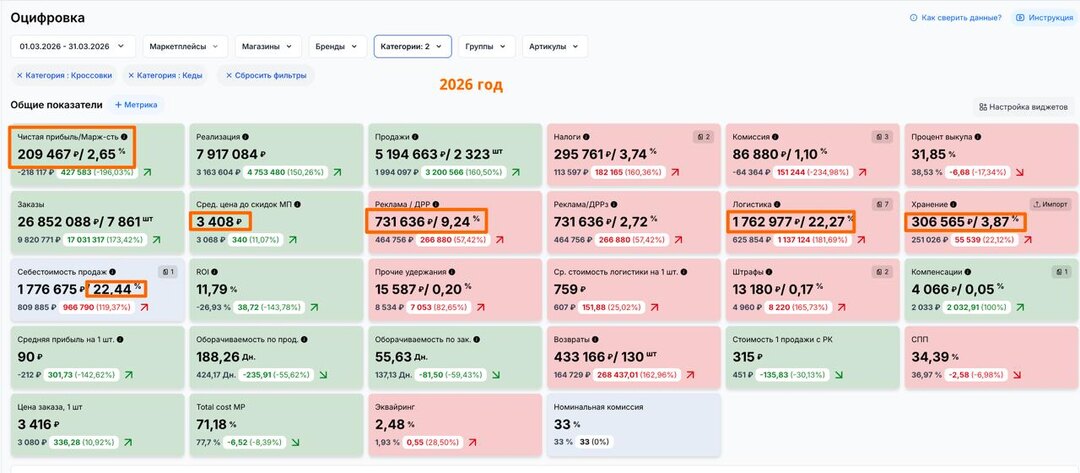Click Сбросить фильтры to reset filters
This screenshot has height=473, width=1080.
coord(266,76)
